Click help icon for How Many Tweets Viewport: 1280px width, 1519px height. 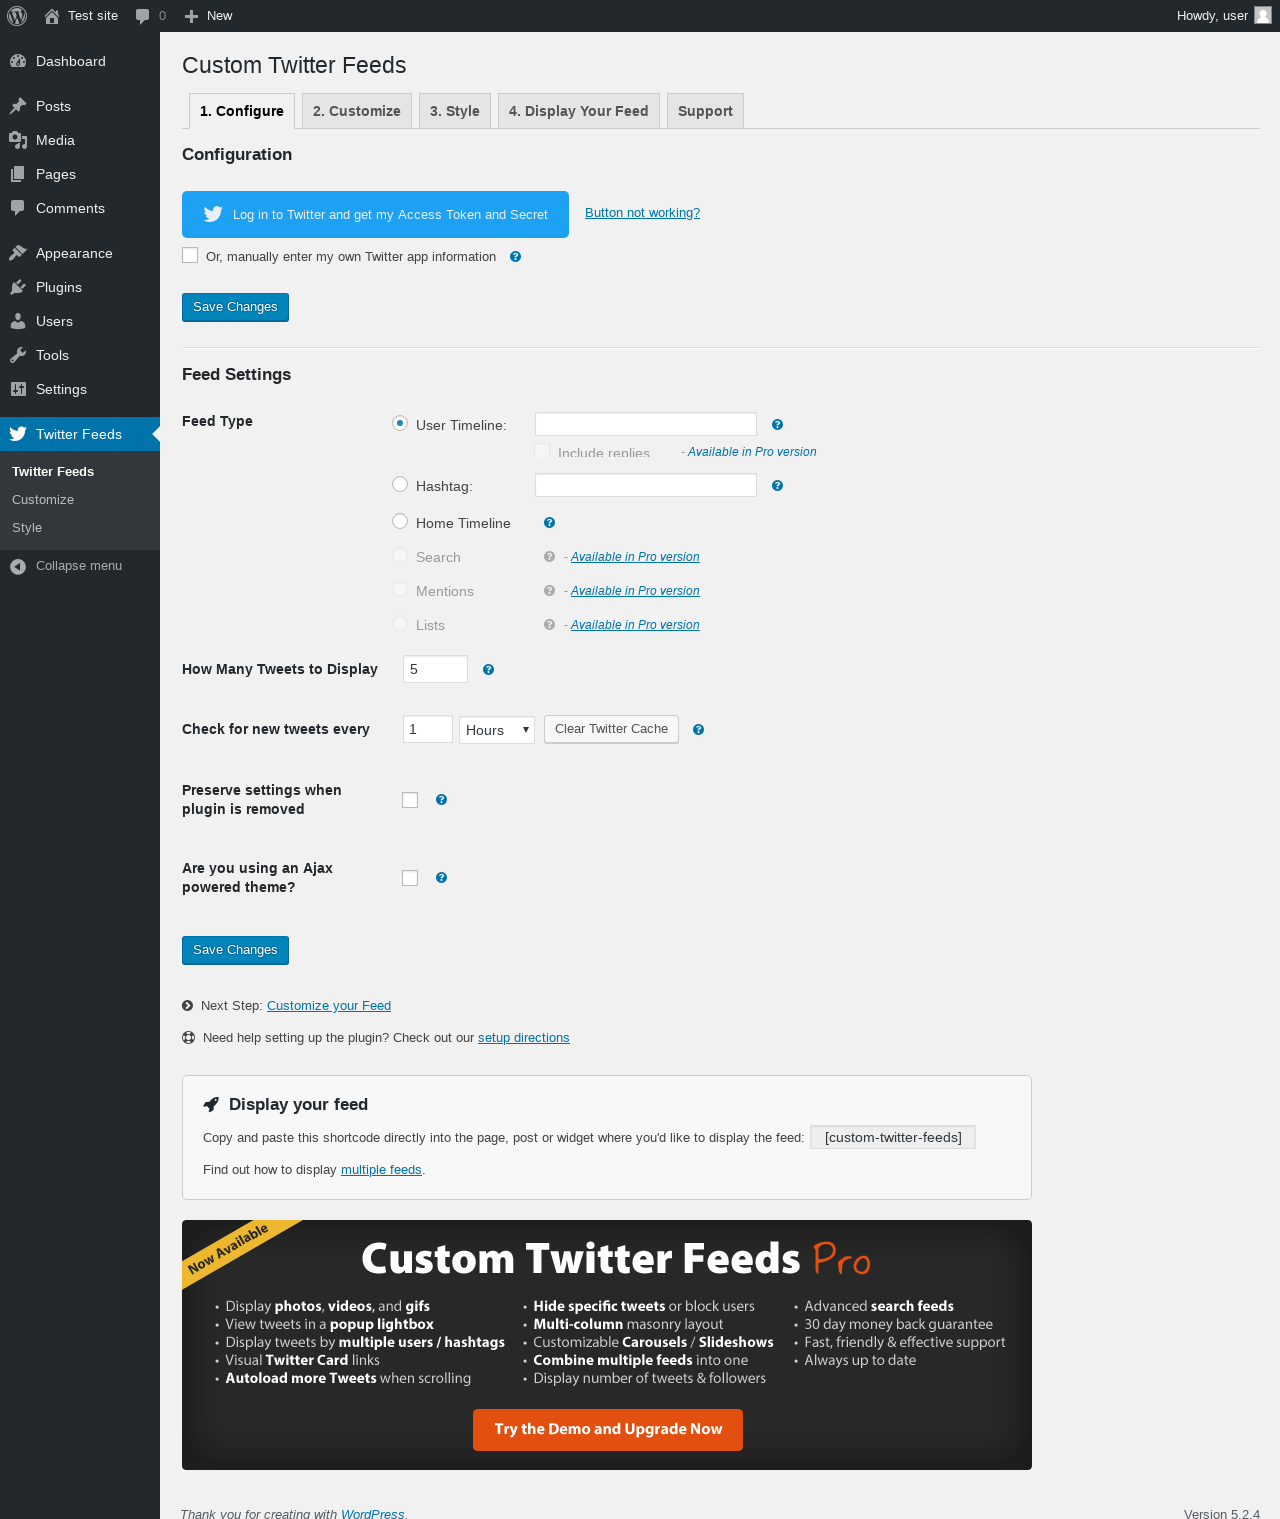[489, 670]
